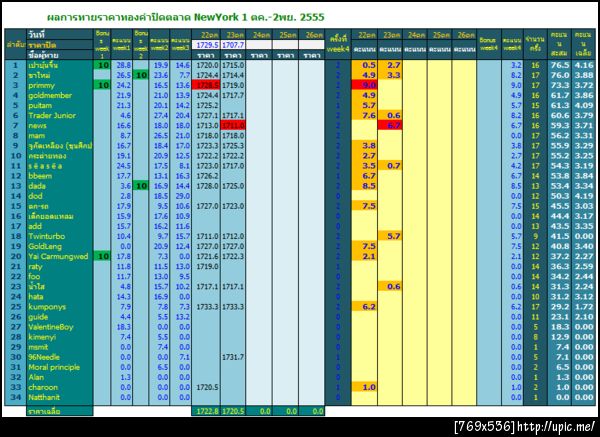Viewport: 600px width, 437px height.
Task: Select the title text mentioning NewYork
Action: tap(186, 17)
